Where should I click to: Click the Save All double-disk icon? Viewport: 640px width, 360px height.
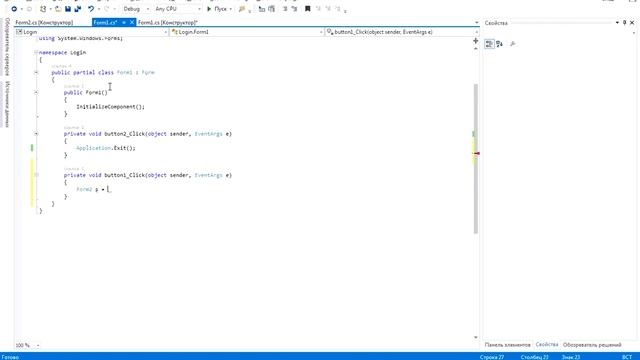[78, 9]
